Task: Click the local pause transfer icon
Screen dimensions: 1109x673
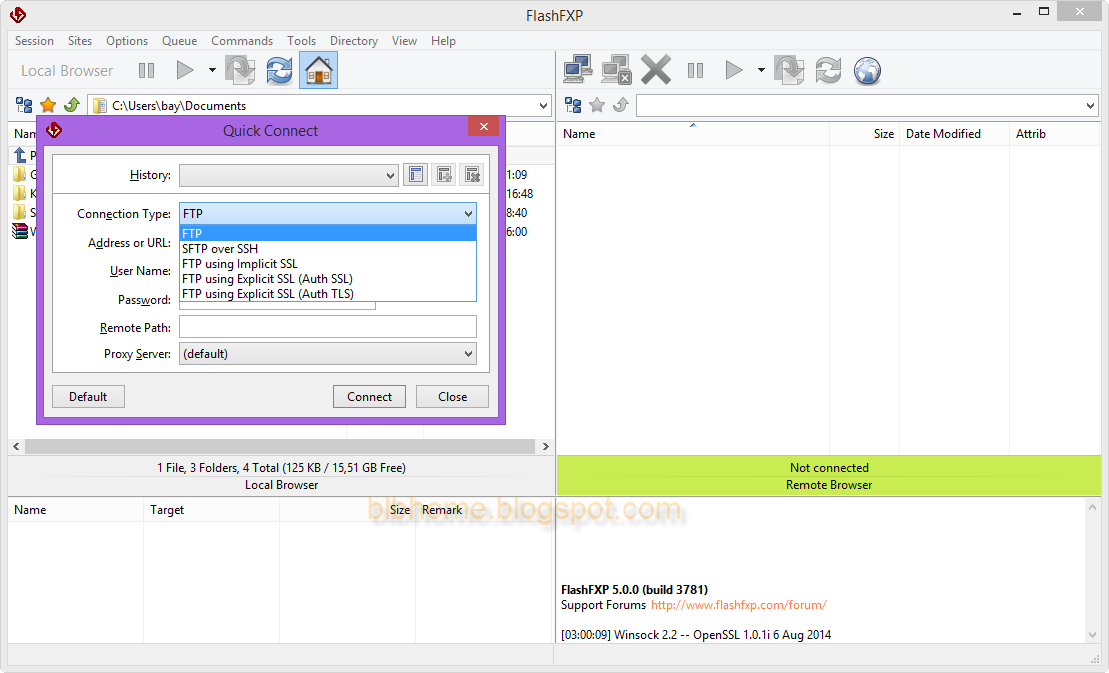Action: coord(146,71)
